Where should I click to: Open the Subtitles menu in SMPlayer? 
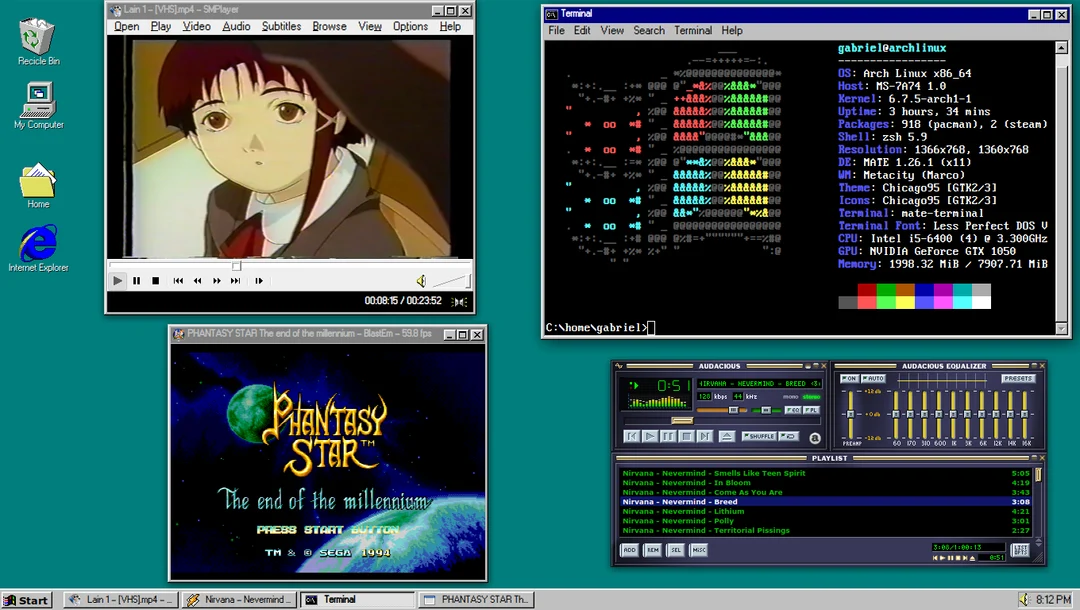(281, 27)
